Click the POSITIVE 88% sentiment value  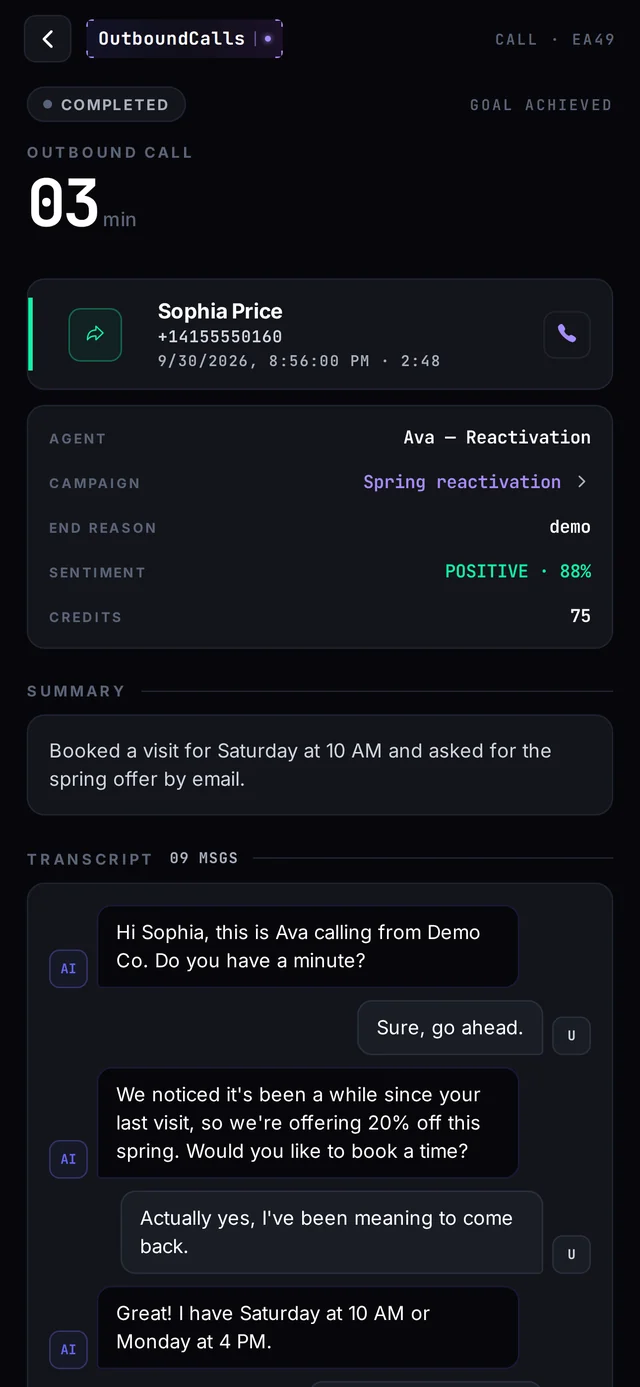[518, 571]
